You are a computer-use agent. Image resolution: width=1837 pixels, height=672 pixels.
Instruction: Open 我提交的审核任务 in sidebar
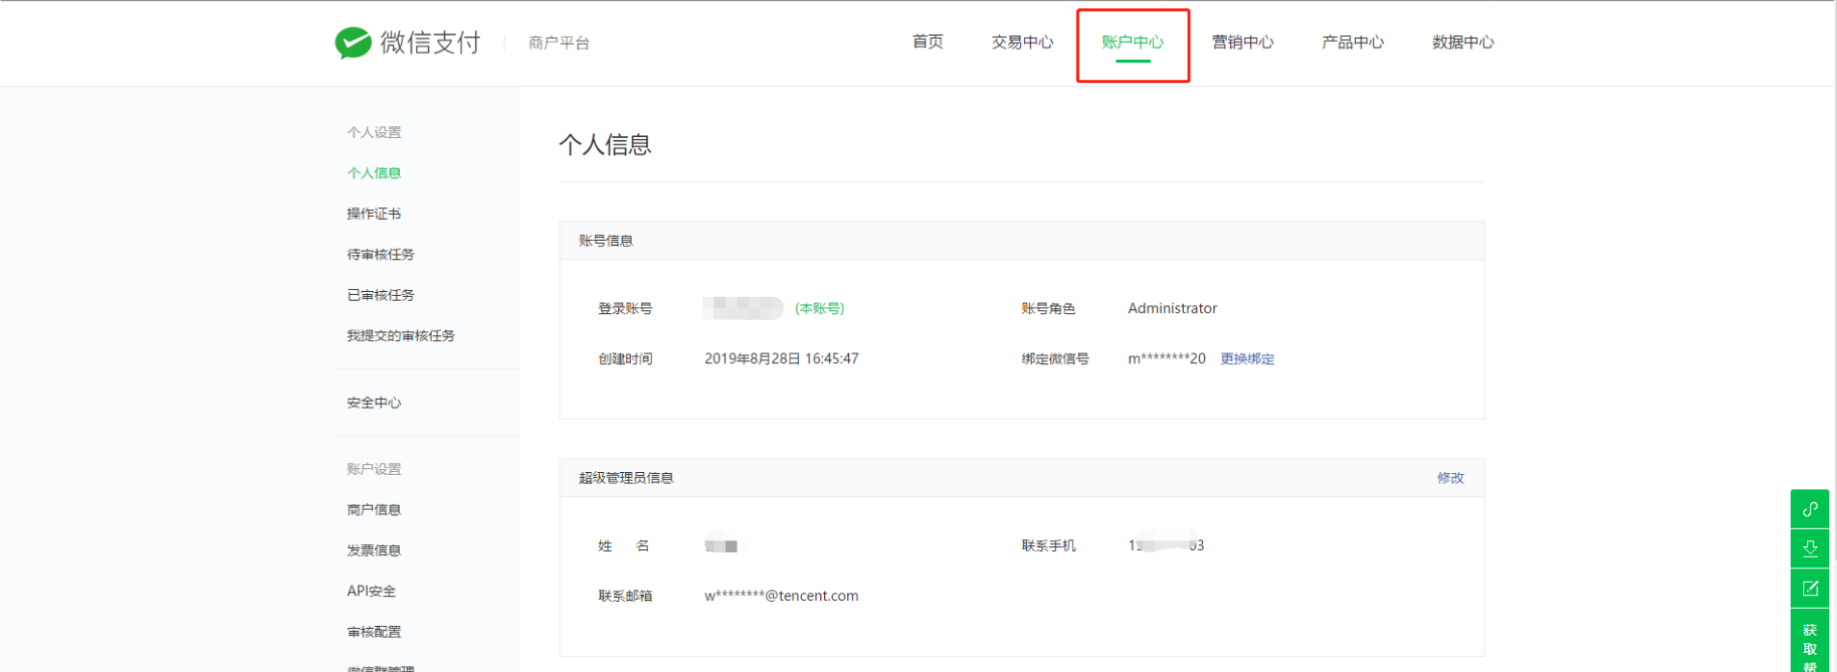pyautogui.click(x=401, y=336)
